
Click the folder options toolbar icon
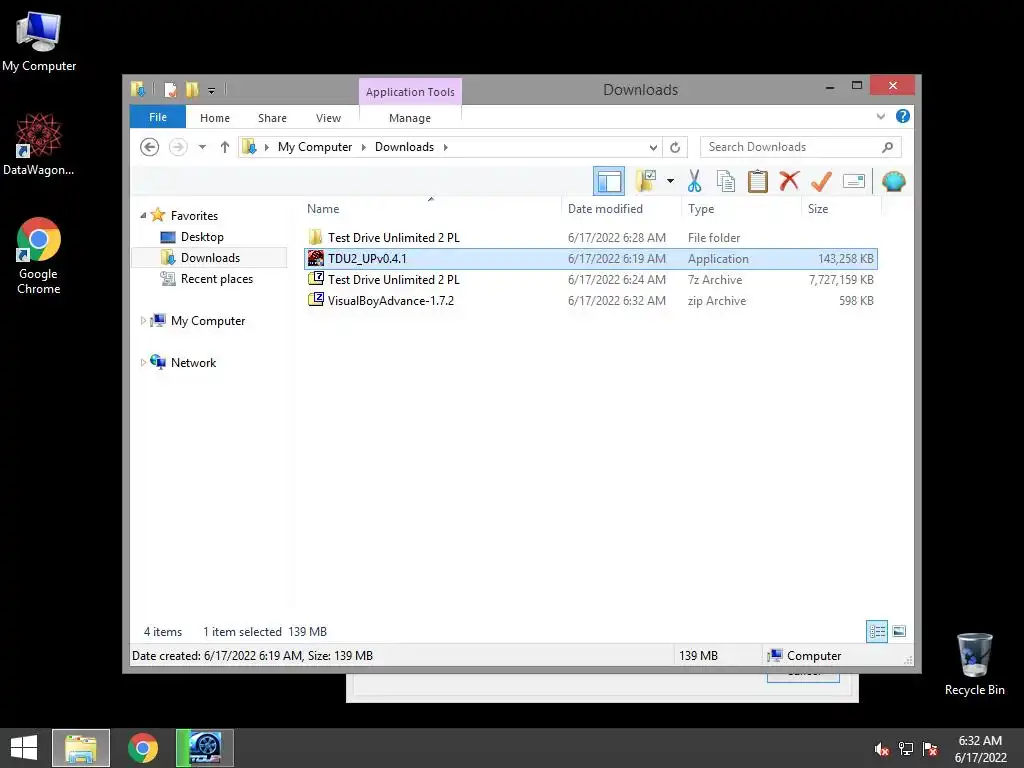pos(645,181)
